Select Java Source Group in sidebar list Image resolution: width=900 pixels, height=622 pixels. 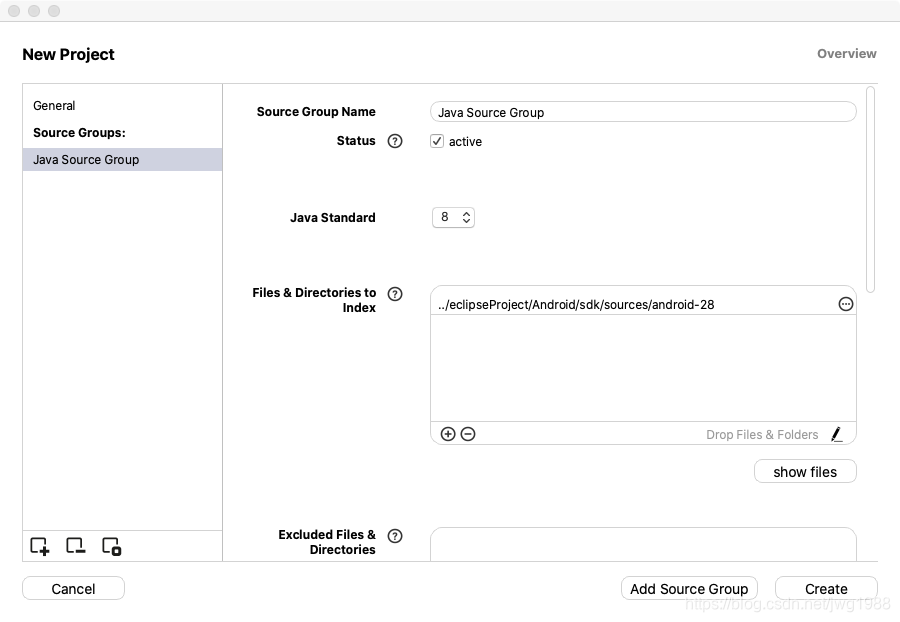86,160
